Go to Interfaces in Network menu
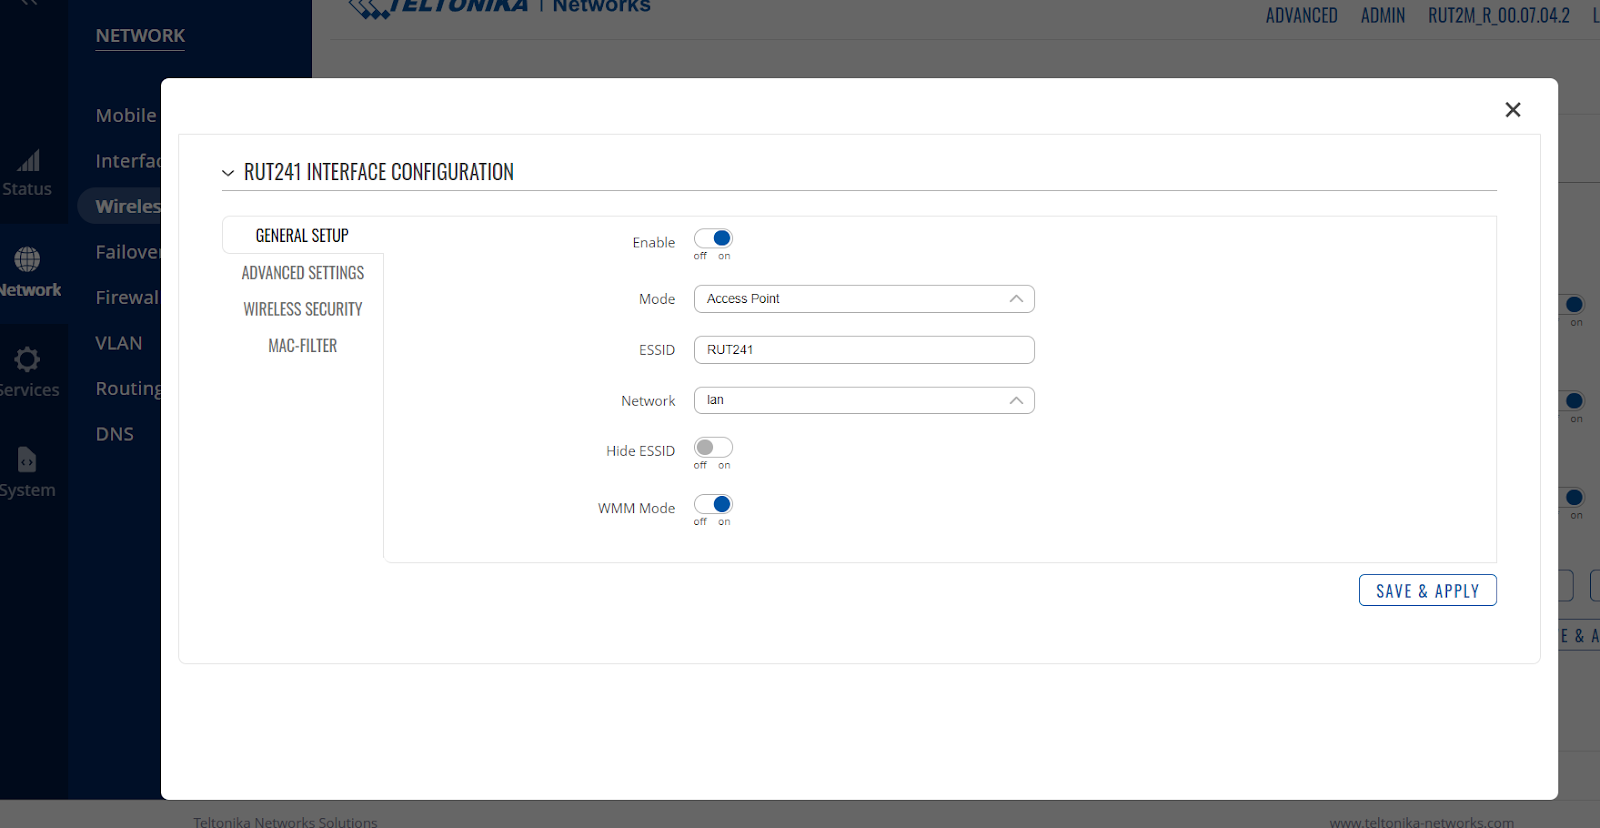This screenshot has height=828, width=1600. (128, 161)
